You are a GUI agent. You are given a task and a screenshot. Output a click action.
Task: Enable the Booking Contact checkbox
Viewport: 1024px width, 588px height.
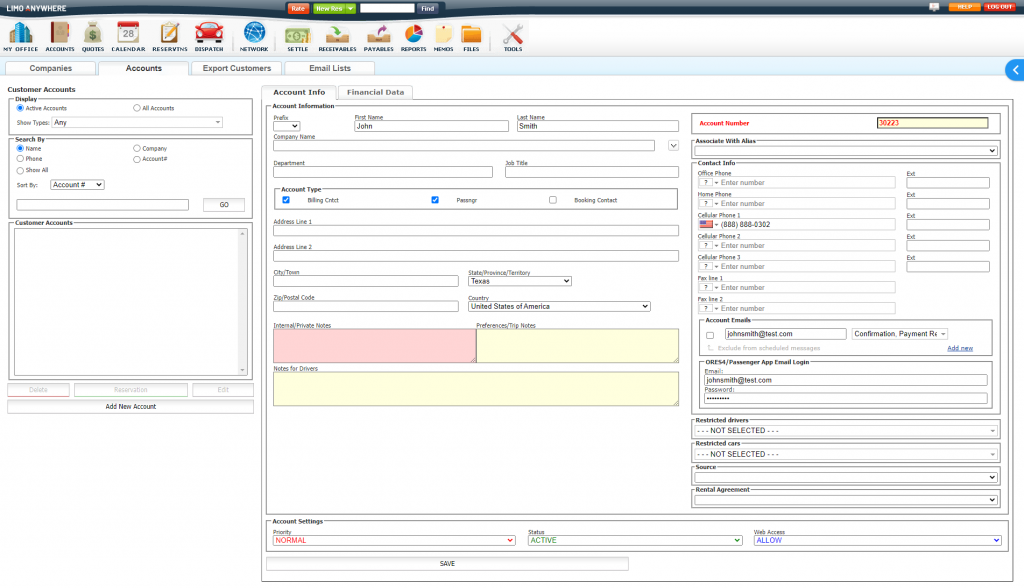(553, 200)
